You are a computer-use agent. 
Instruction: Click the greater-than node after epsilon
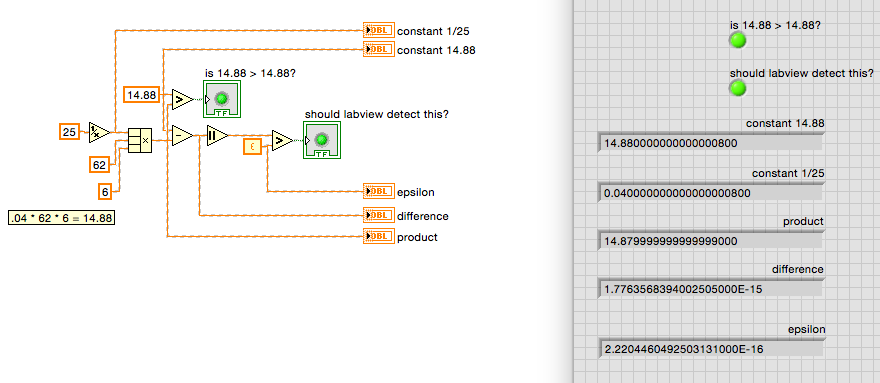282,141
